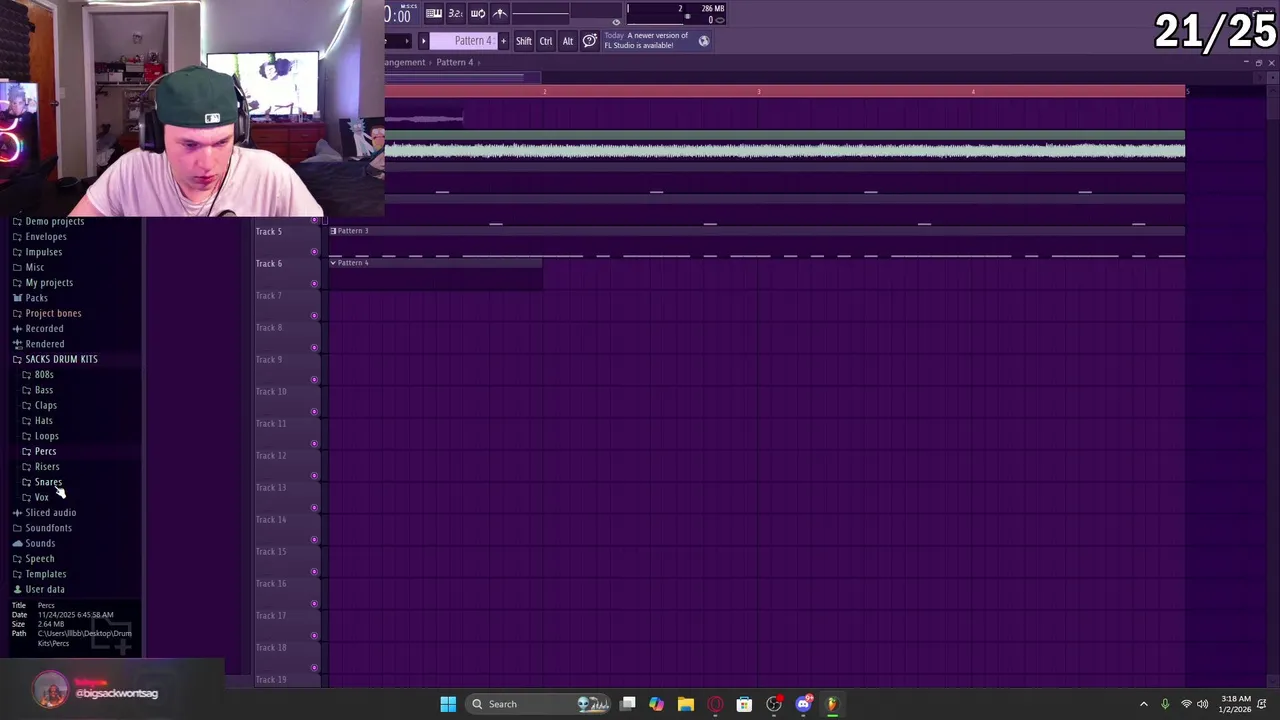Image resolution: width=1280 pixels, height=720 pixels.
Task: Open Task View from the taskbar
Action: (x=627, y=704)
